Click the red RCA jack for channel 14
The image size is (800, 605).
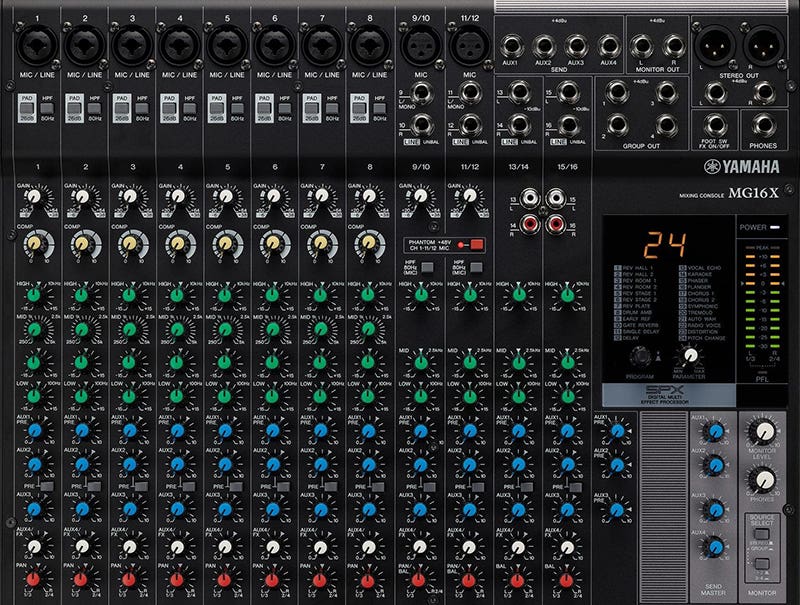tap(530, 223)
